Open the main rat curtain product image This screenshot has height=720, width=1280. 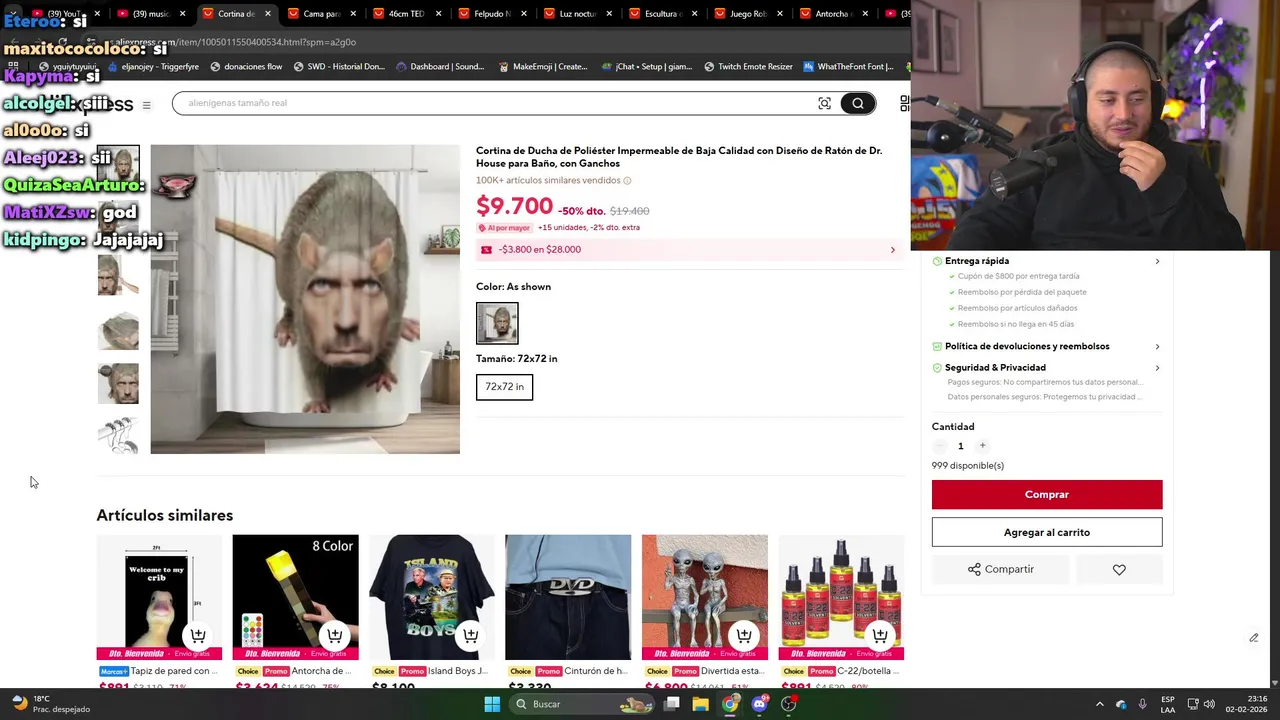[x=305, y=299]
